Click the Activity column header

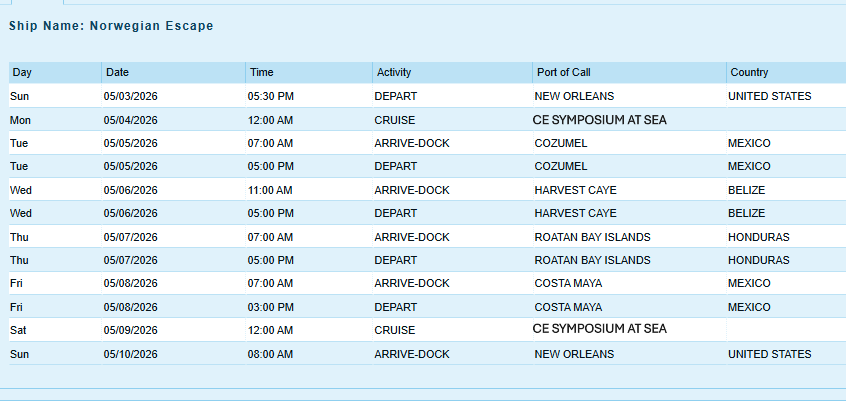394,72
